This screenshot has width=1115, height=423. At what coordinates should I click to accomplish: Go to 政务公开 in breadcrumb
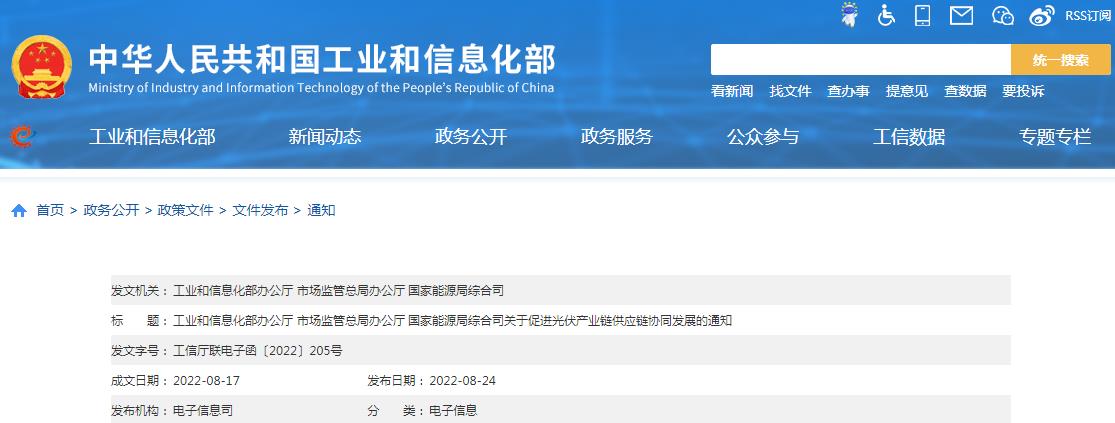[x=111, y=210]
